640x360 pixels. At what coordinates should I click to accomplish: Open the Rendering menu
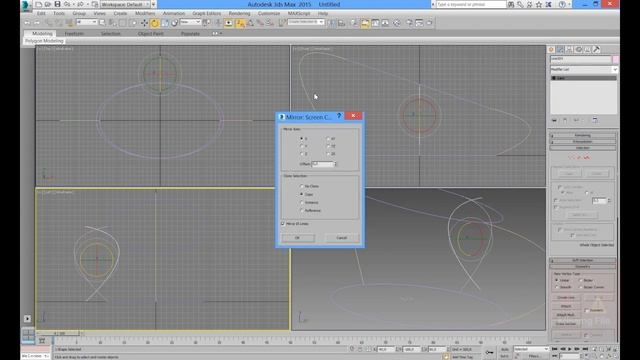(239, 13)
